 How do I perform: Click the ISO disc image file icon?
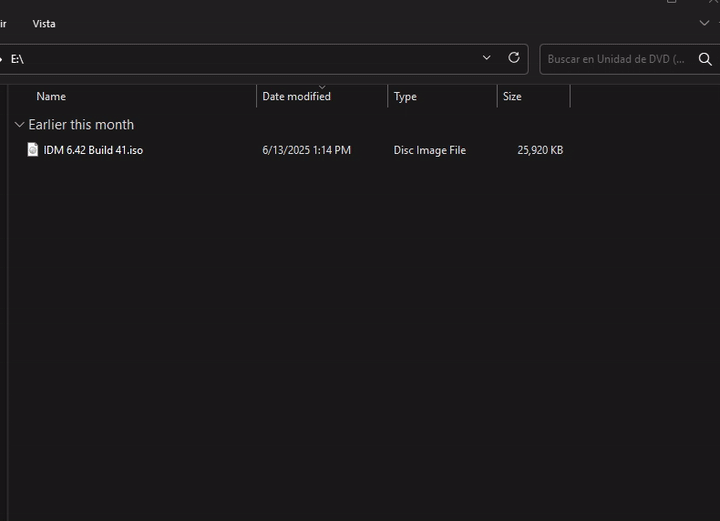(x=33, y=150)
